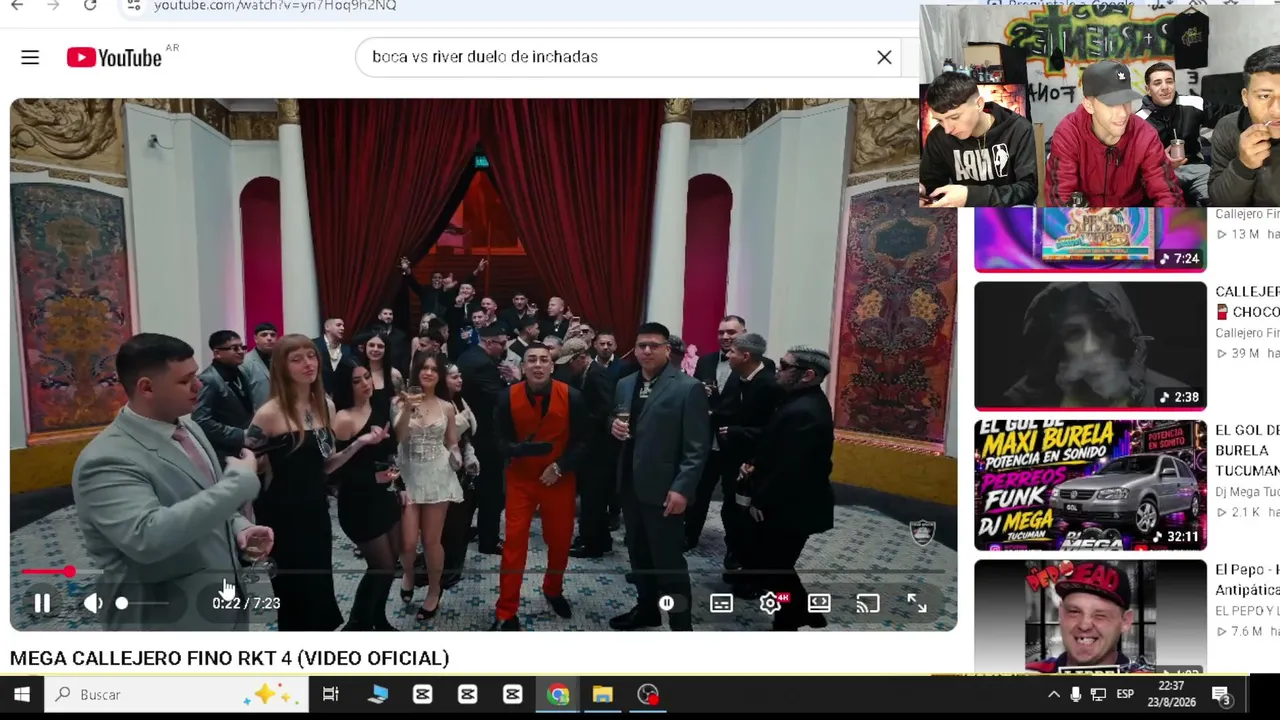
Task: Open File Explorer from taskbar
Action: click(x=602, y=694)
